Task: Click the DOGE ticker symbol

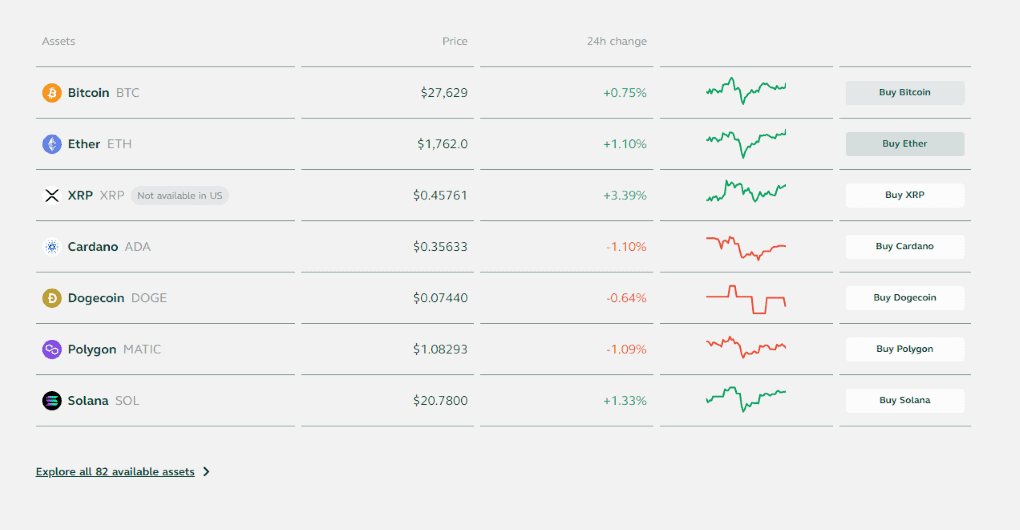Action: pyautogui.click(x=149, y=298)
